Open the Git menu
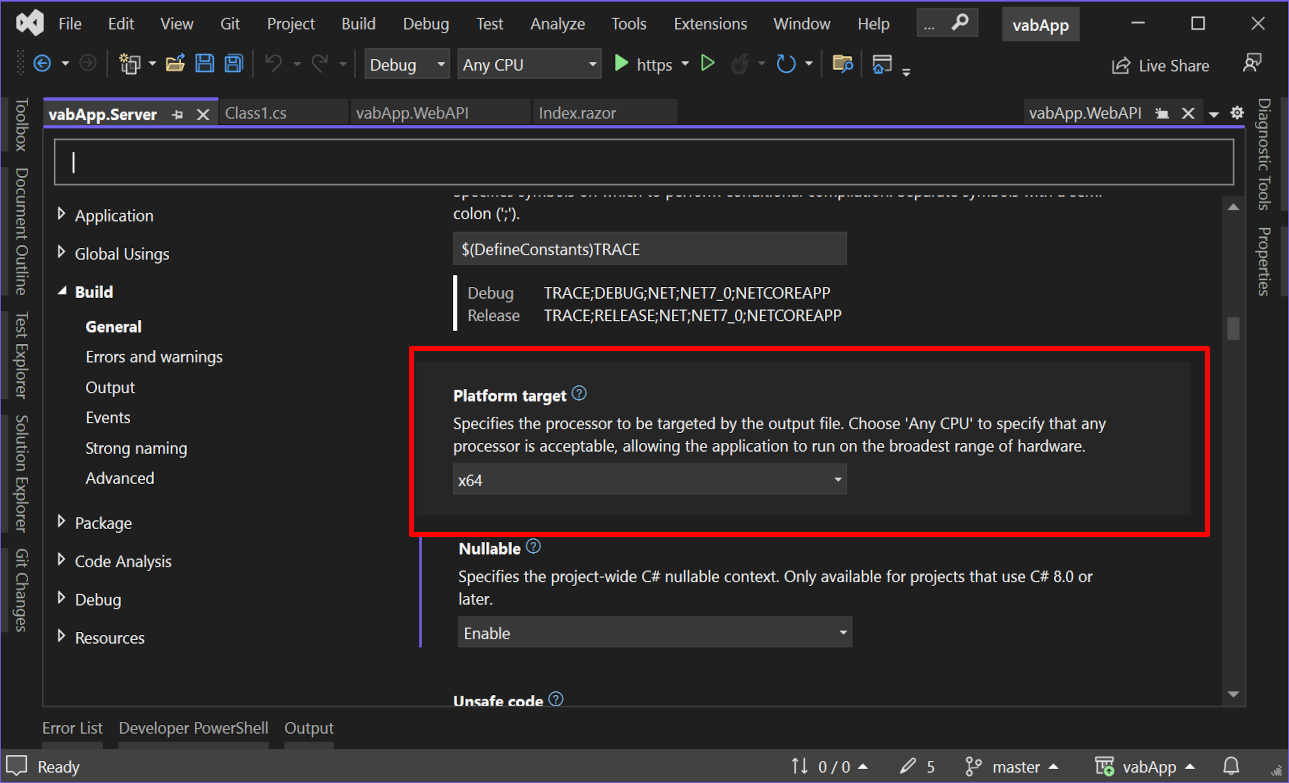 coord(230,24)
